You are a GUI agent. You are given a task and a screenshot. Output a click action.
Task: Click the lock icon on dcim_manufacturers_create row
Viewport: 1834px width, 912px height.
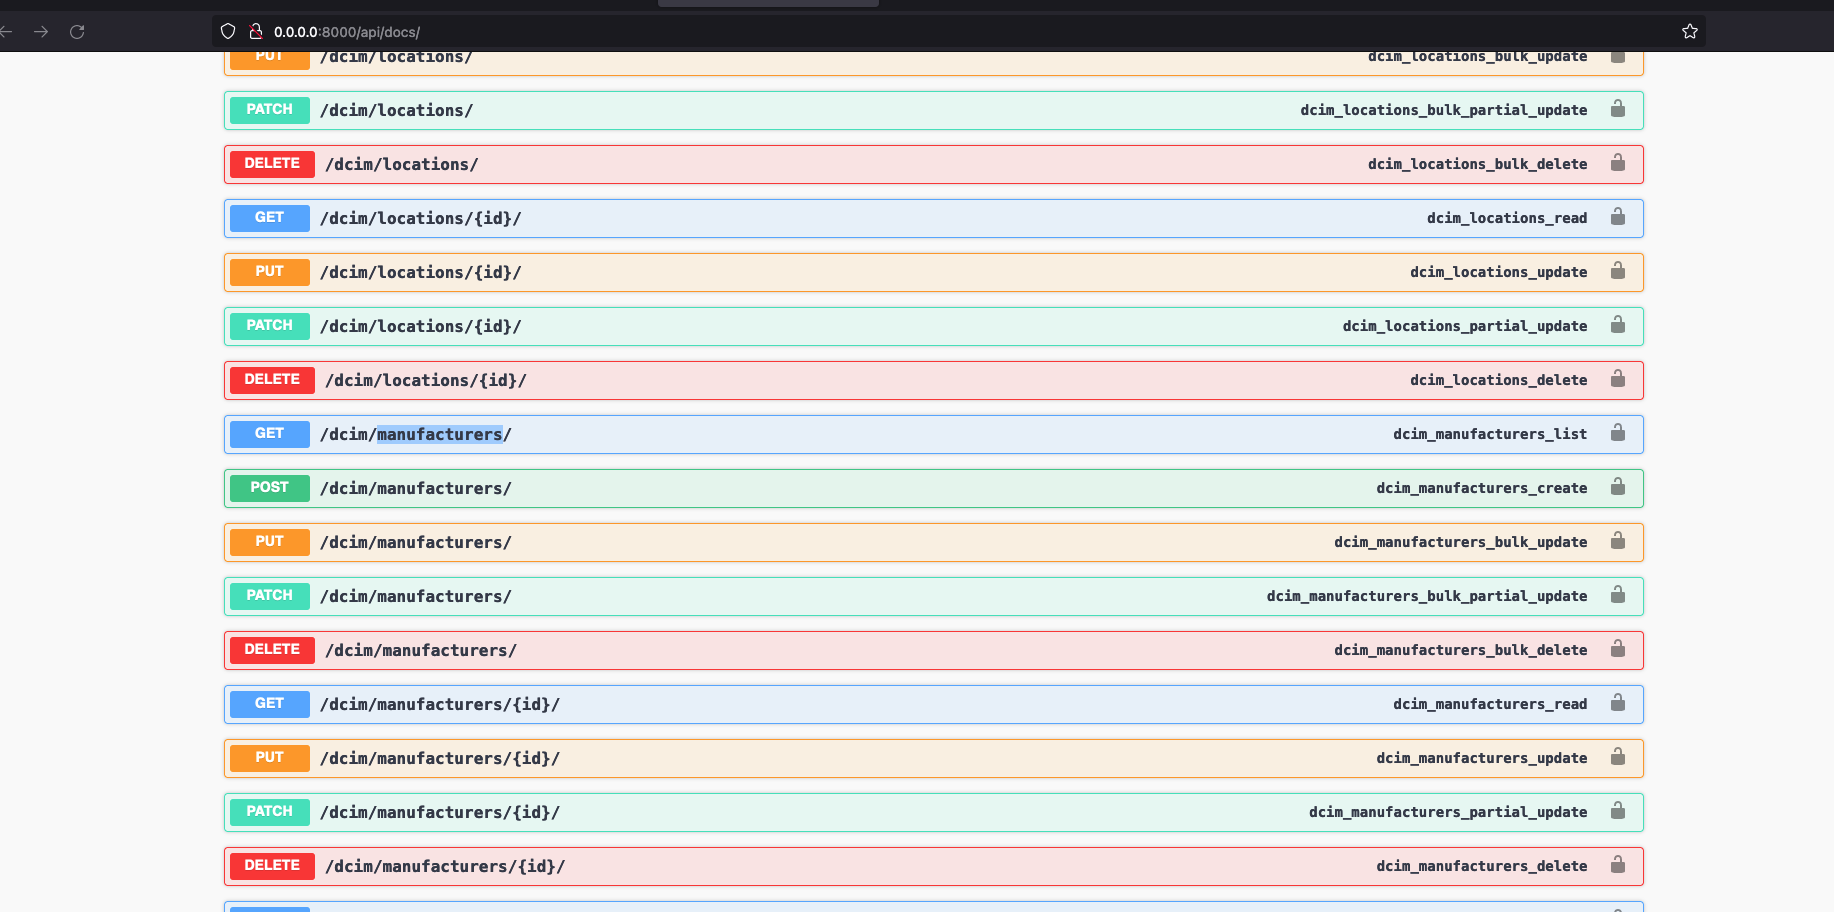point(1617,488)
